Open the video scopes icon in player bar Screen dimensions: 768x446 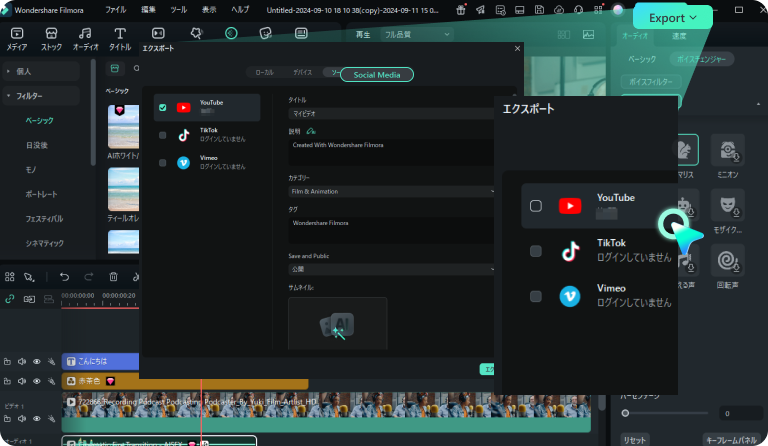click(588, 35)
